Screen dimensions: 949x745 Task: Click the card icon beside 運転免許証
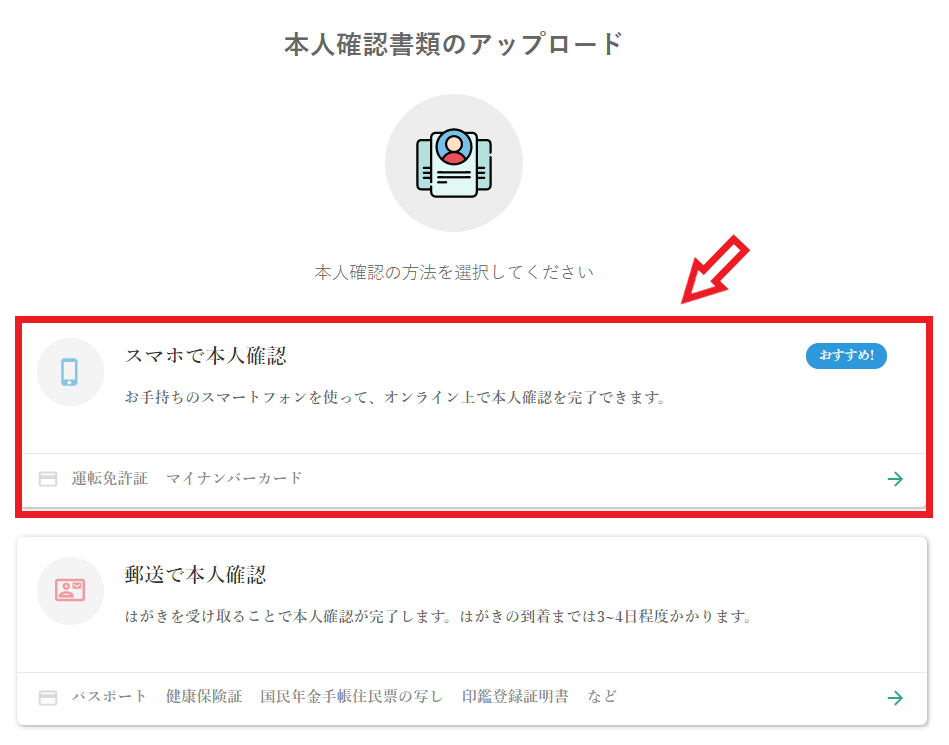point(48,479)
